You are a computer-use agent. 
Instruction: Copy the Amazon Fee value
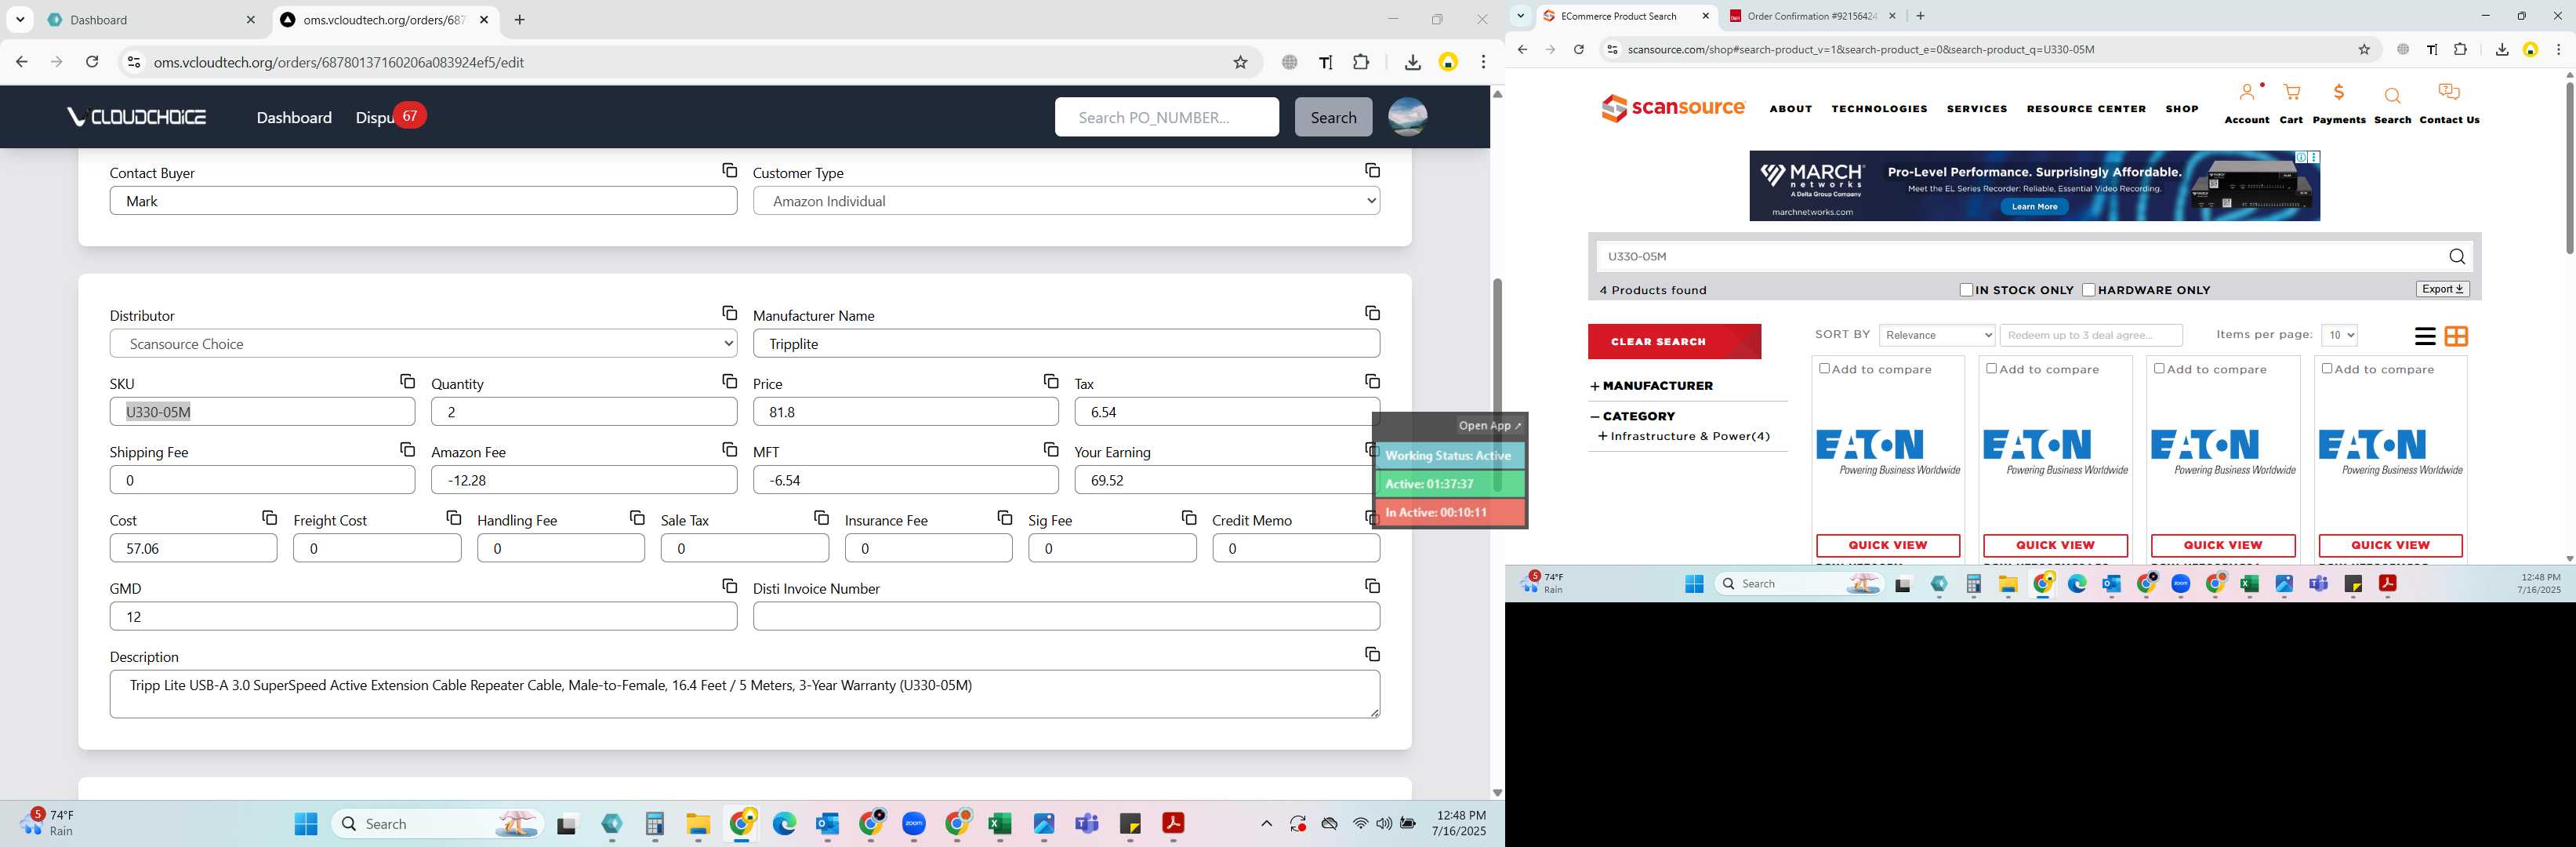(729, 449)
